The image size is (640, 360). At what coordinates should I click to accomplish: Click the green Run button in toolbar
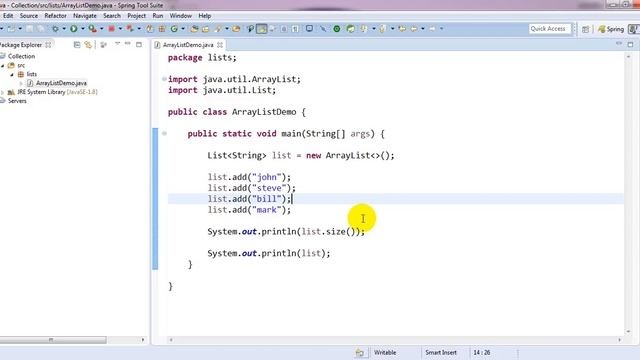pyautogui.click(x=73, y=29)
